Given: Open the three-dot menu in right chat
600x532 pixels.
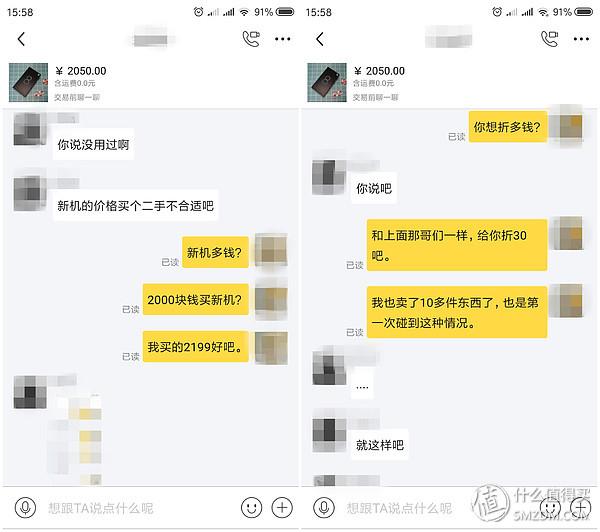Looking at the screenshot, I should pos(581,39).
